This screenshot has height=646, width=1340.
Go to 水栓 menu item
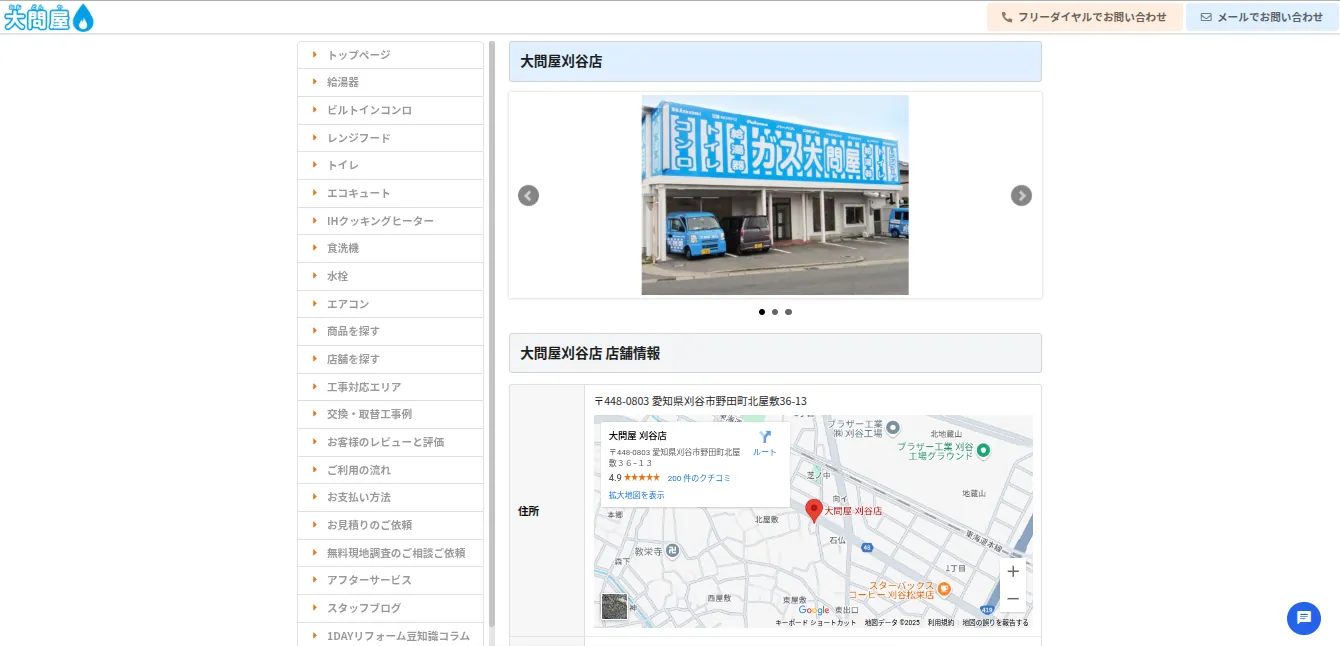390,276
